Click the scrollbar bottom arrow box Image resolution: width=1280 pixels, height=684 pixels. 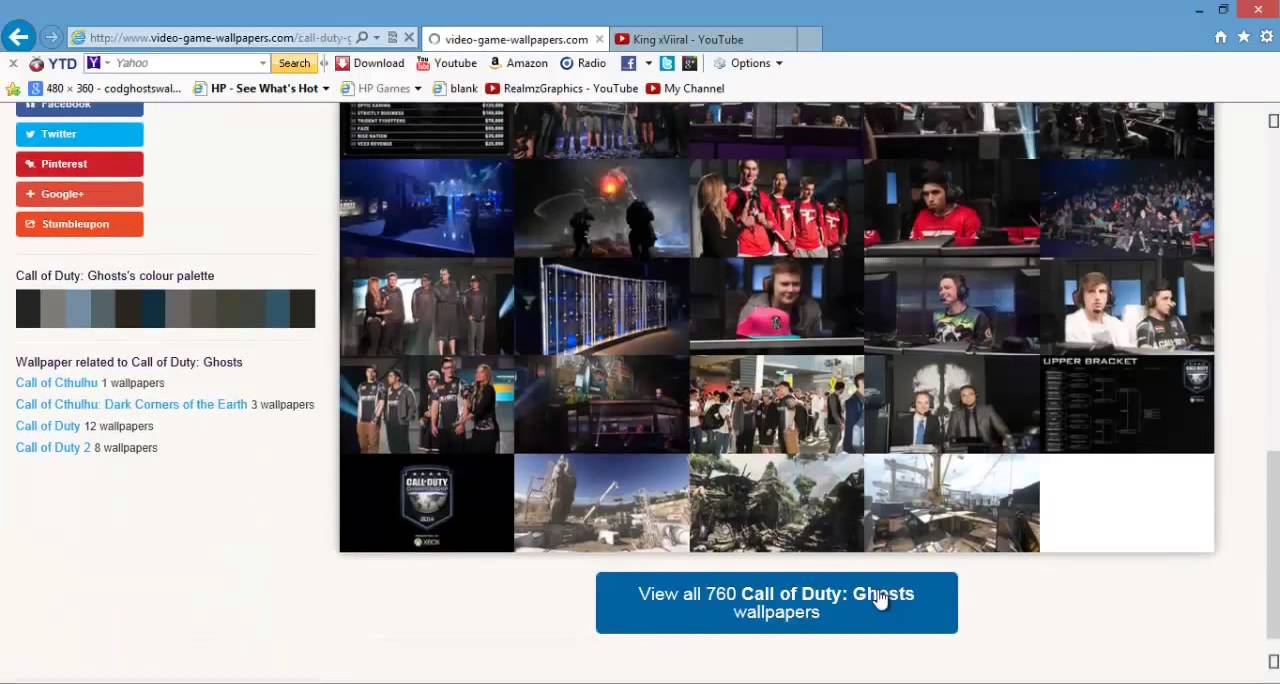1273,661
